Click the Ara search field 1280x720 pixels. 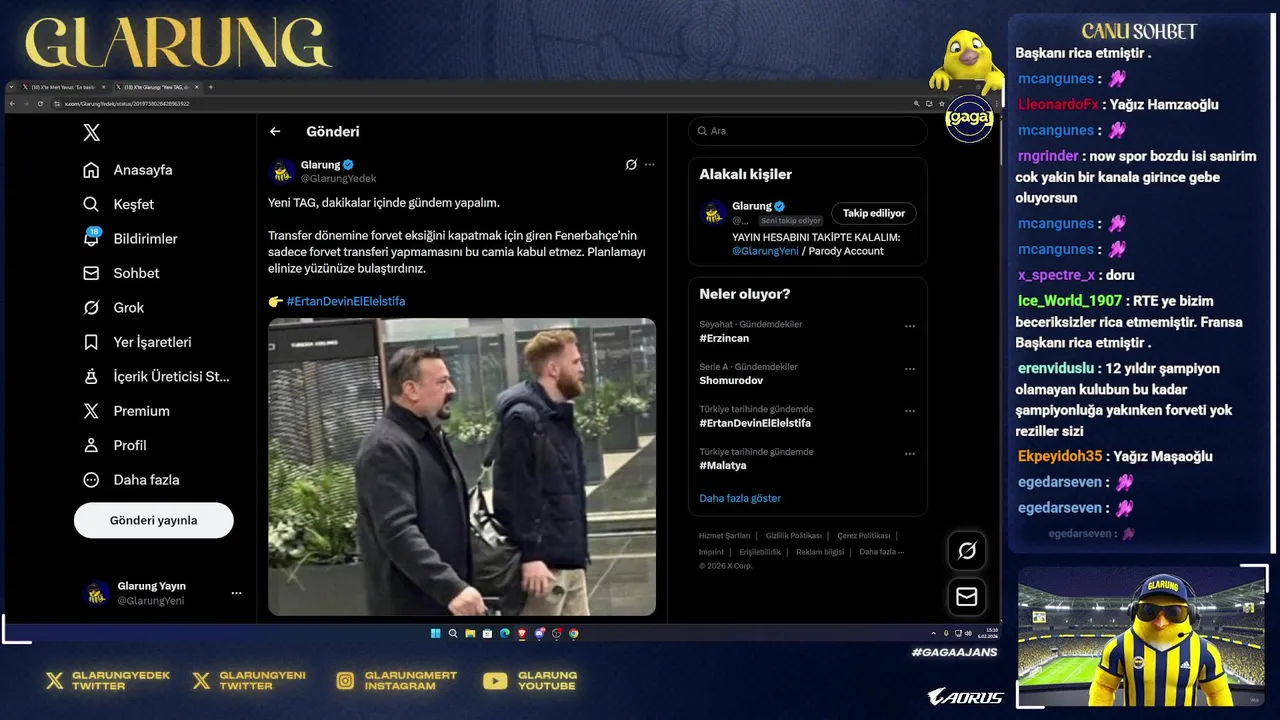point(807,131)
